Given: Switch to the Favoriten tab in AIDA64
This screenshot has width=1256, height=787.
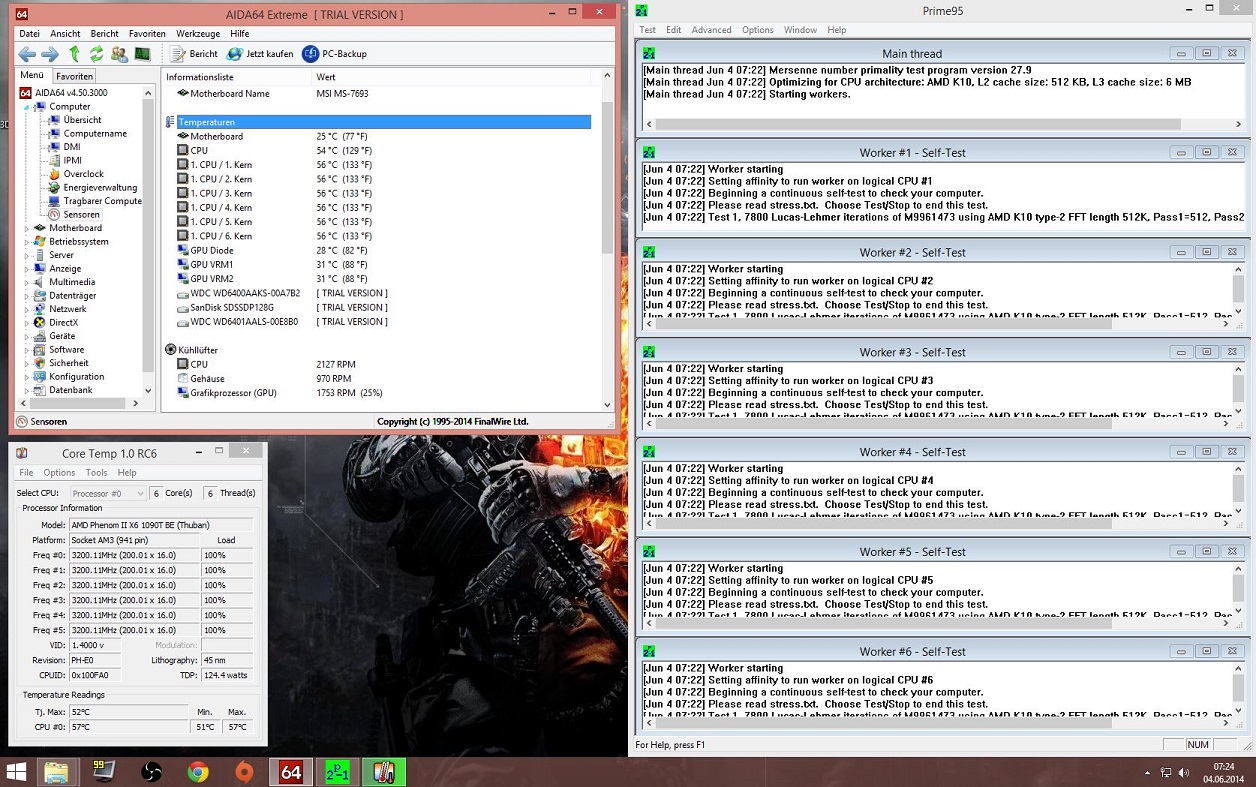Looking at the screenshot, I should click(x=75, y=76).
